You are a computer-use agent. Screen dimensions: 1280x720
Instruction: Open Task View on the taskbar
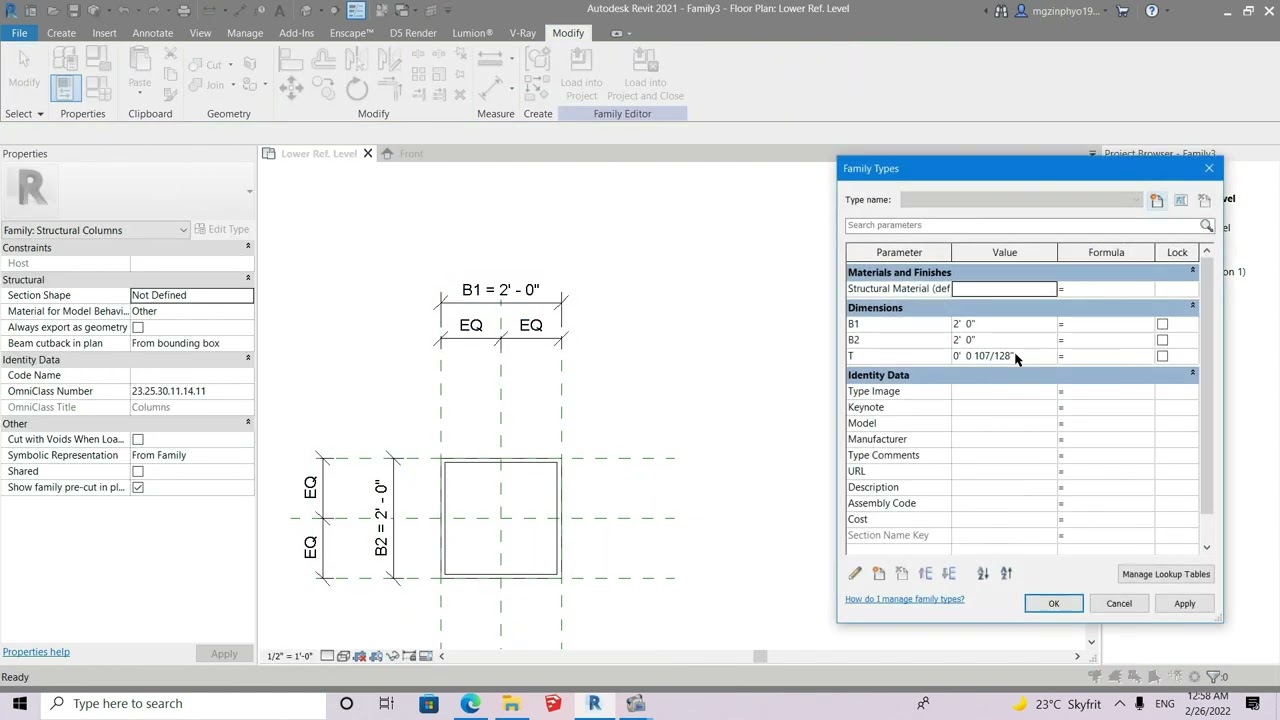[386, 704]
